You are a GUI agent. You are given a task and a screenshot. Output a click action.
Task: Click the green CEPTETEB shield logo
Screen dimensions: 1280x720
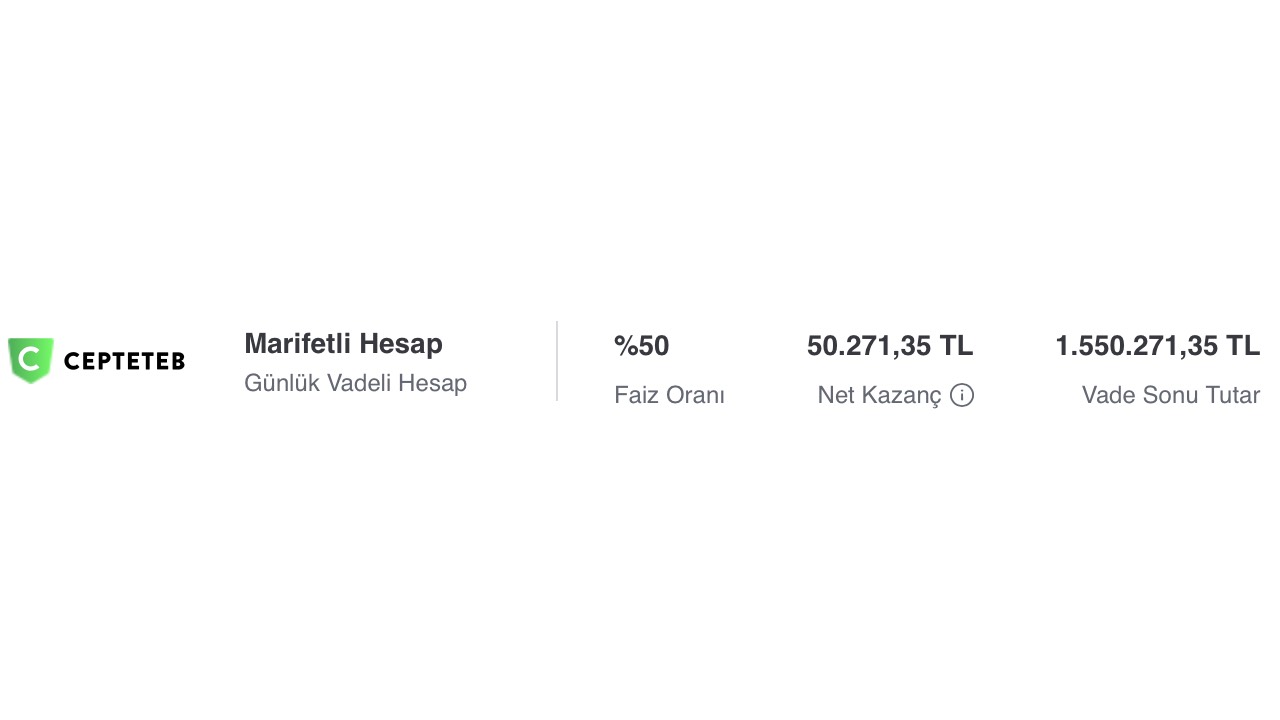tap(30, 360)
